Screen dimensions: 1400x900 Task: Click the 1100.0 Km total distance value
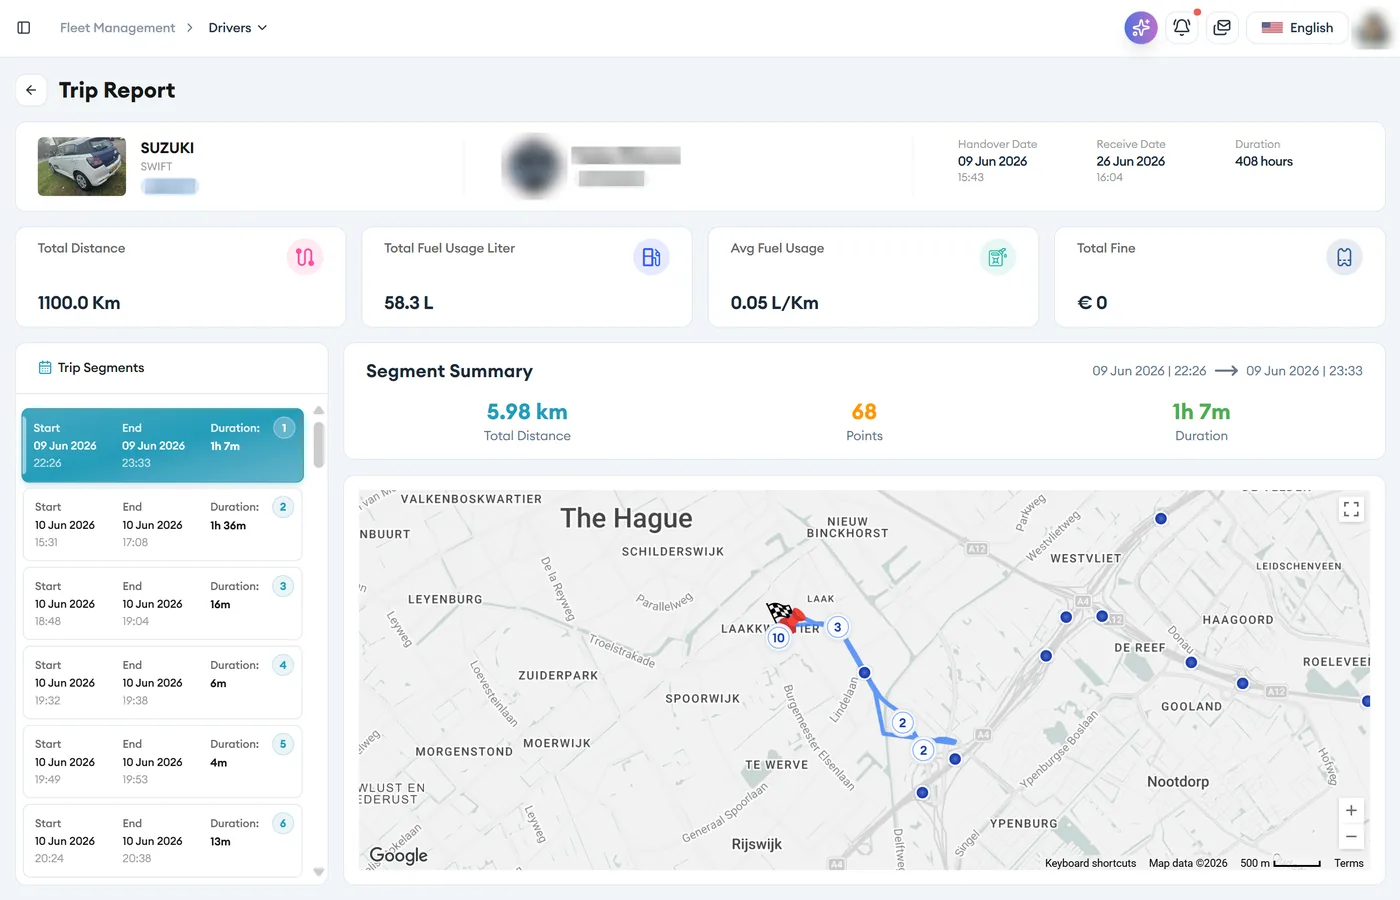pos(79,303)
